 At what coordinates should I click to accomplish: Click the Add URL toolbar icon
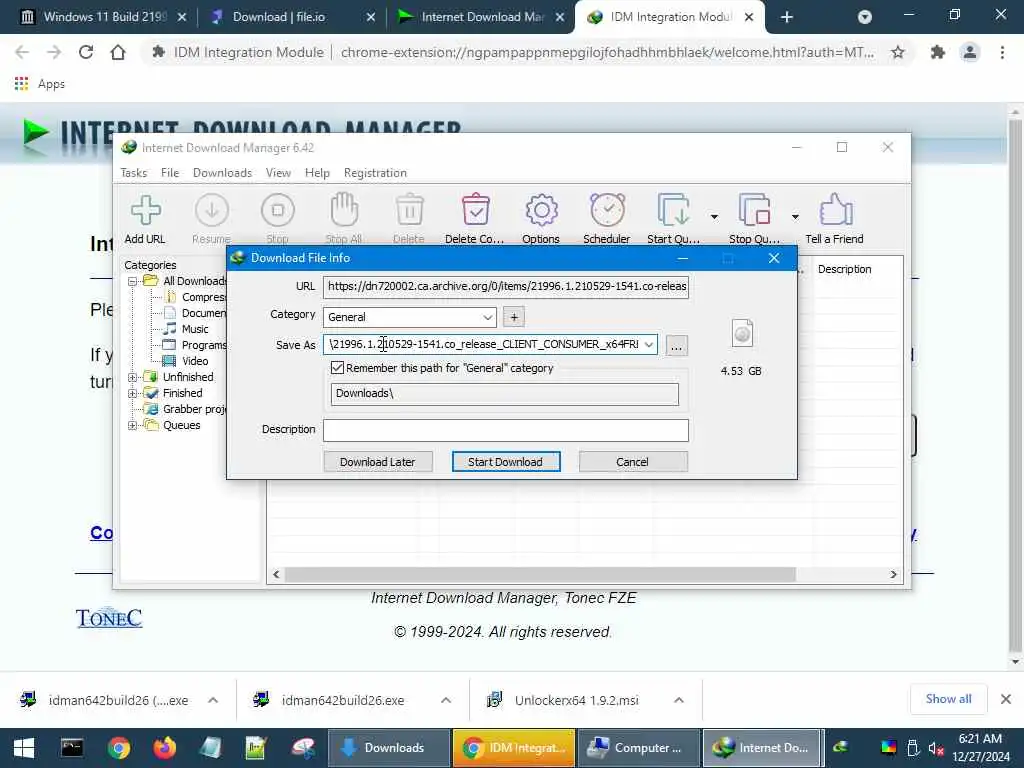pyautogui.click(x=145, y=210)
